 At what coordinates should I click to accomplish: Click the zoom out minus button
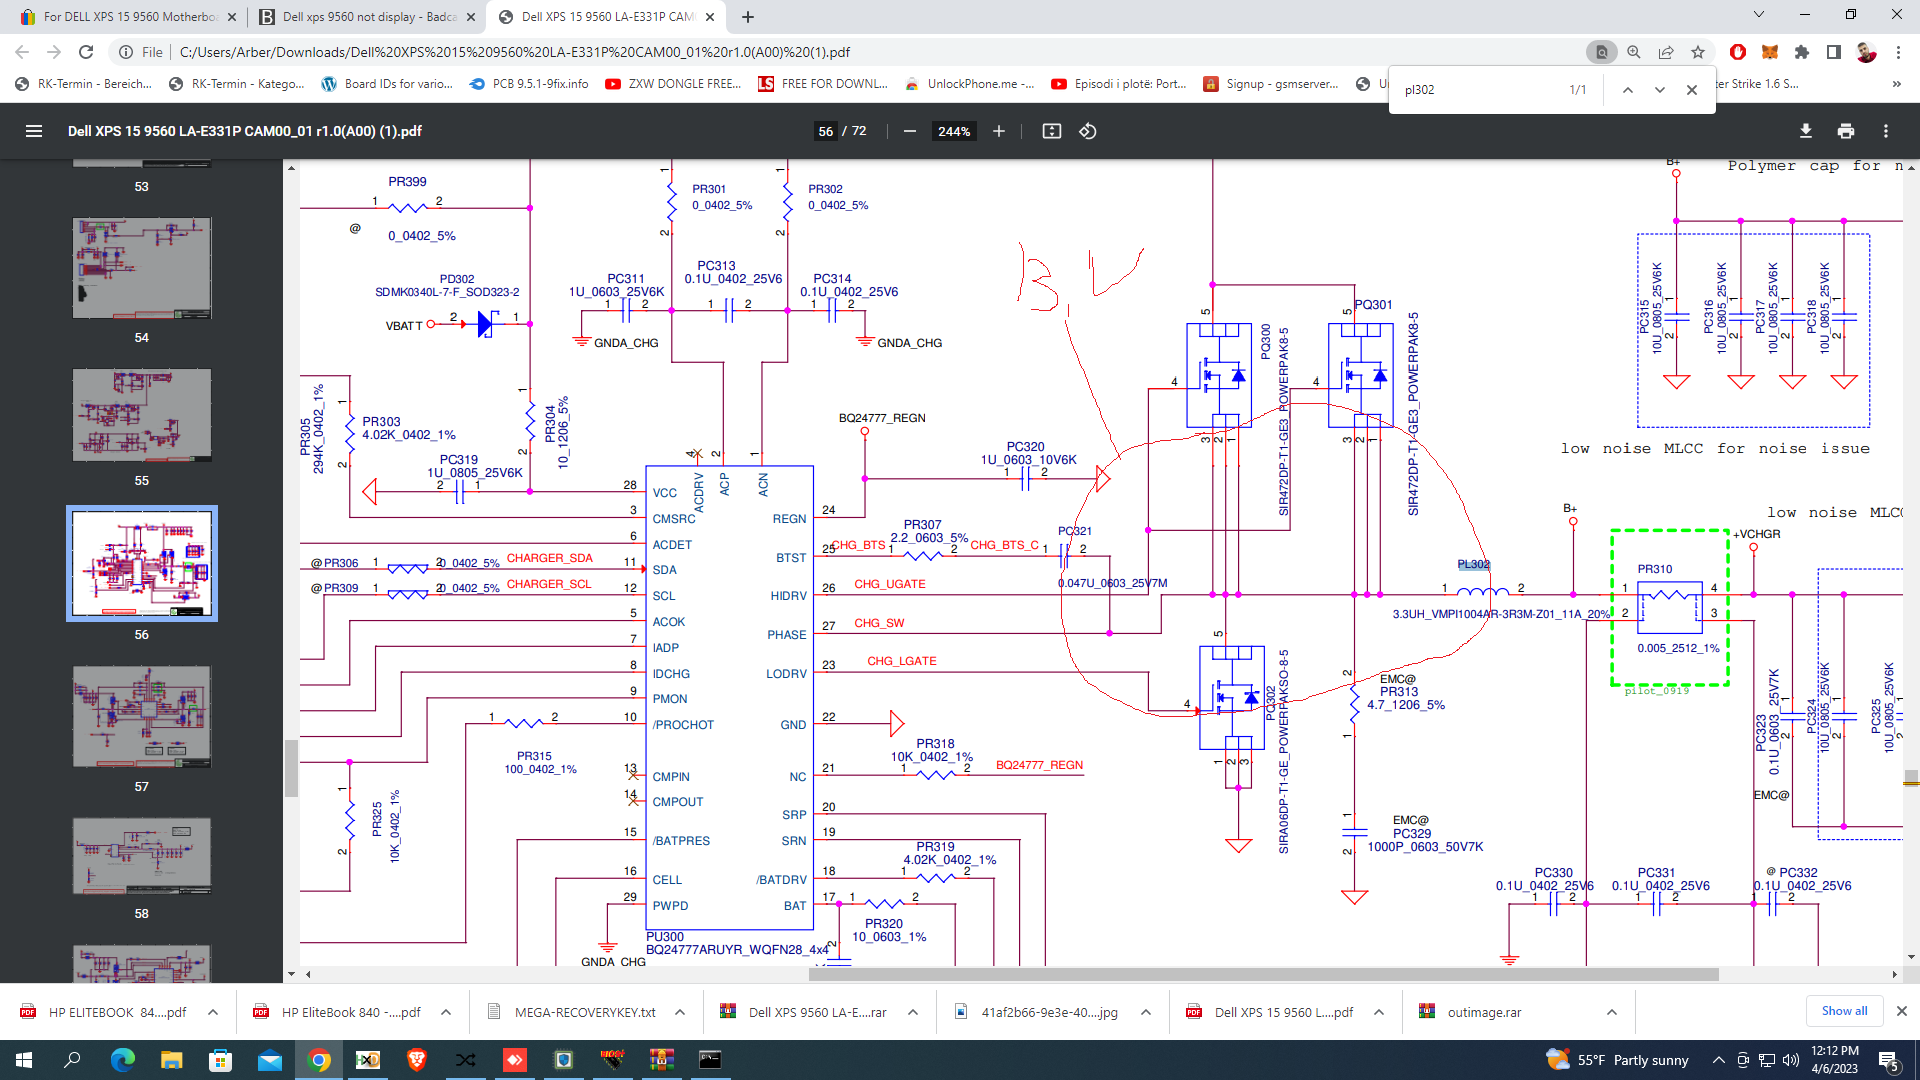click(x=909, y=131)
